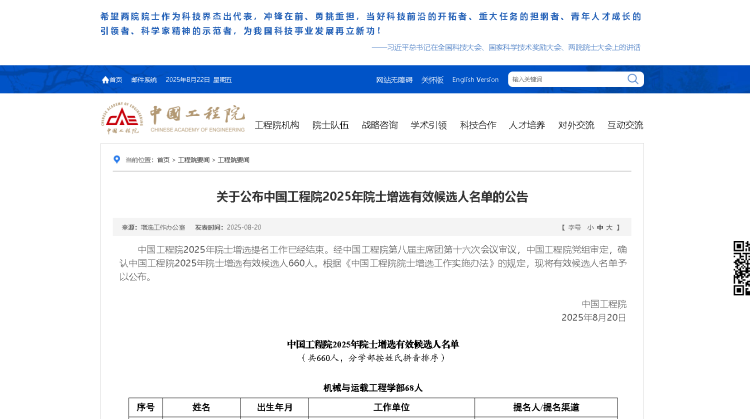Click the 工程院要闻 breadcrumb link

tap(194, 160)
